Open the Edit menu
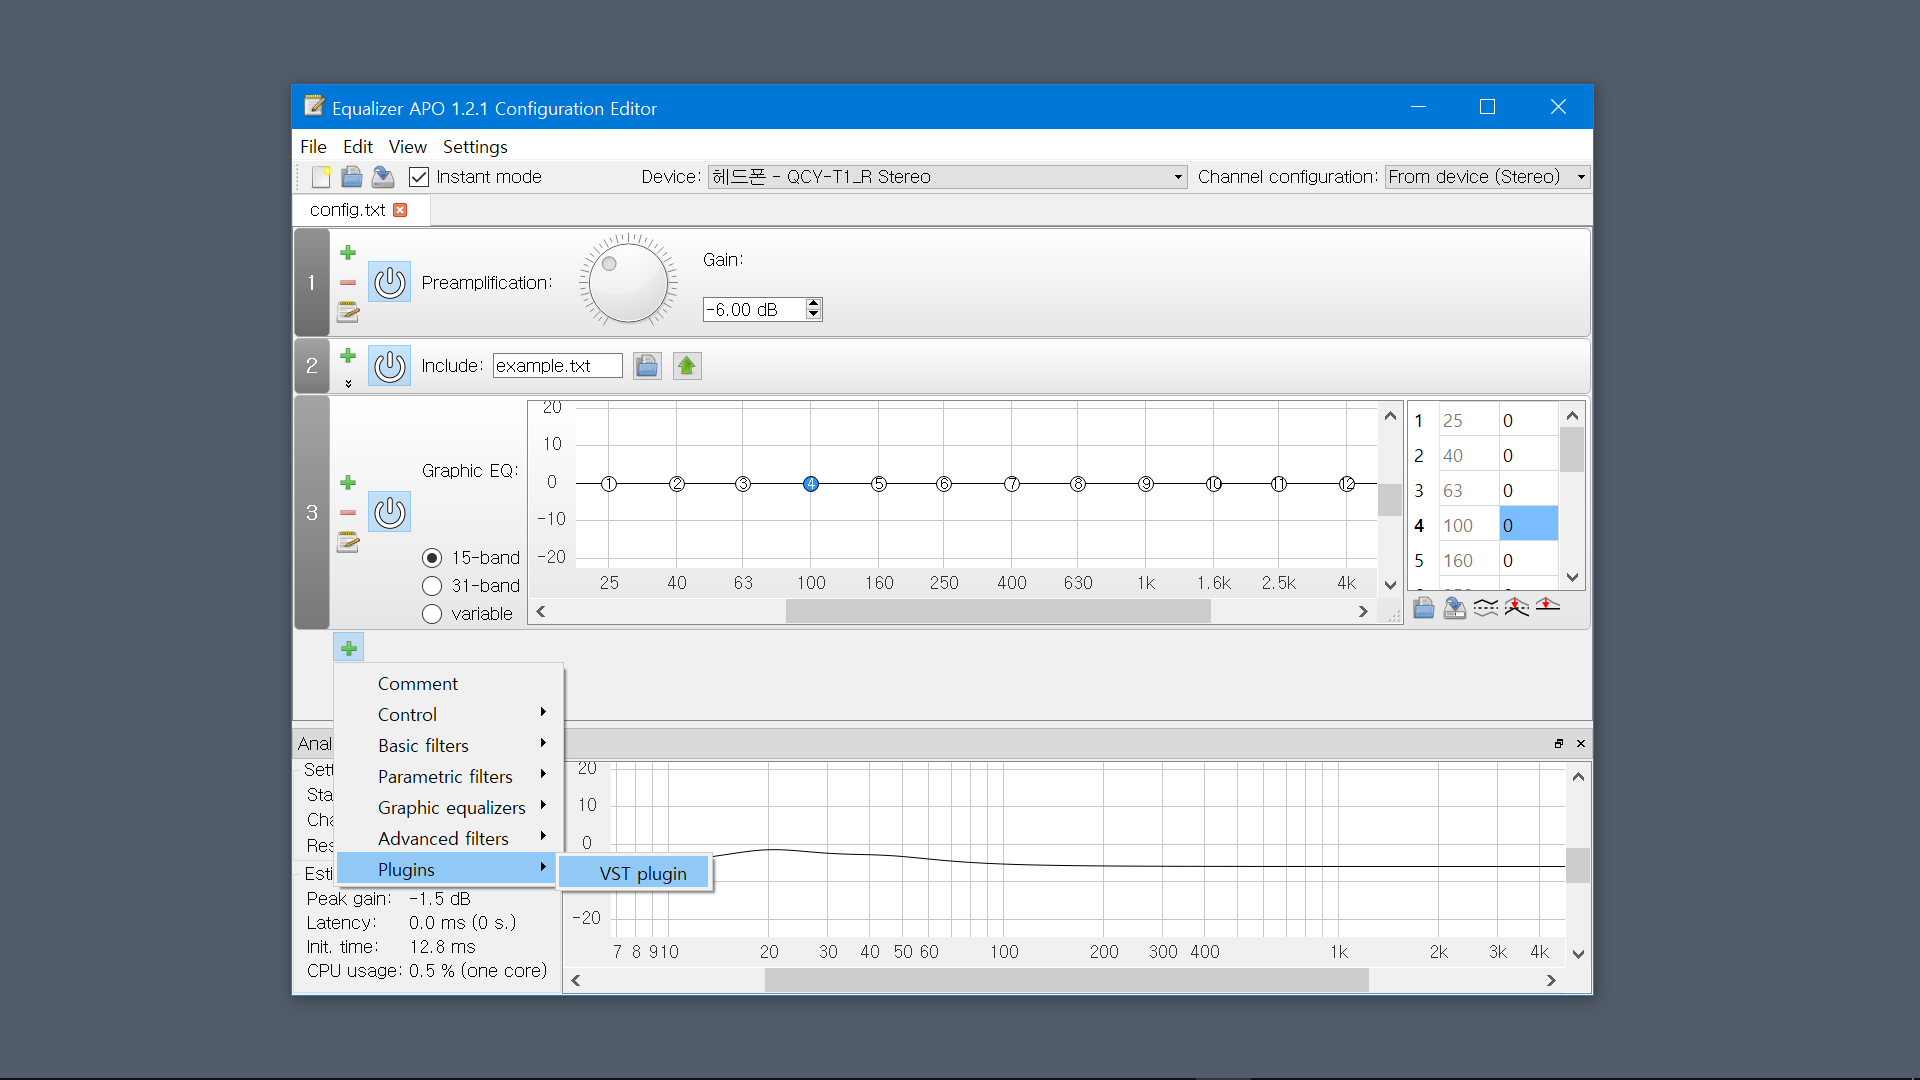 click(x=357, y=147)
